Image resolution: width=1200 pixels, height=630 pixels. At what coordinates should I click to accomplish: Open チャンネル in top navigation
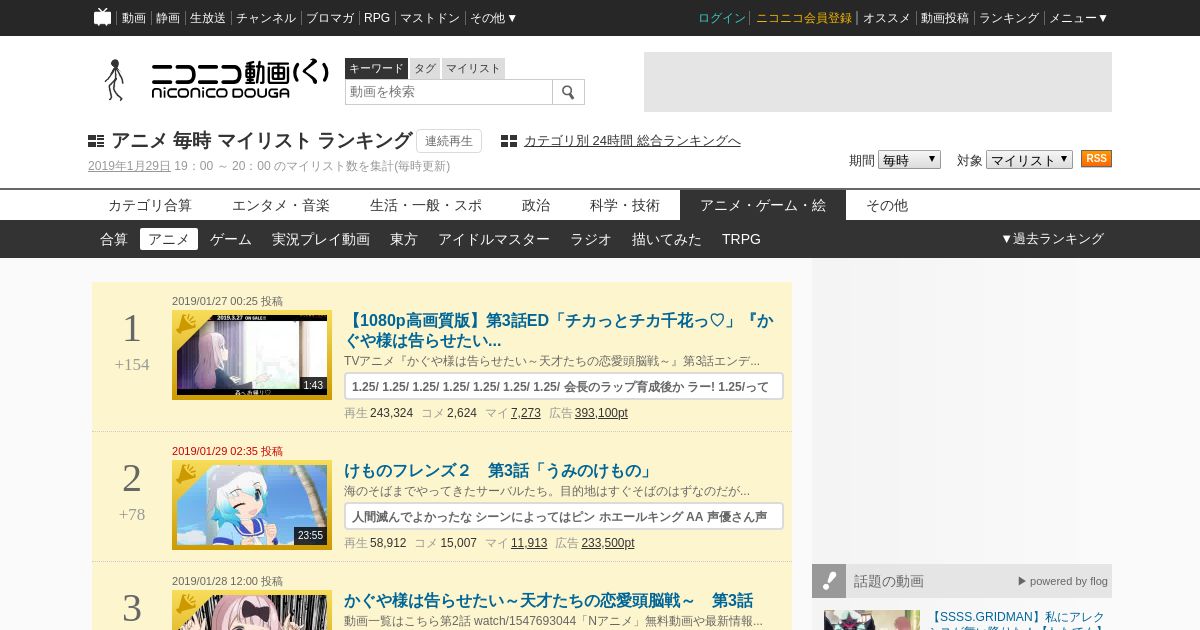pos(266,18)
